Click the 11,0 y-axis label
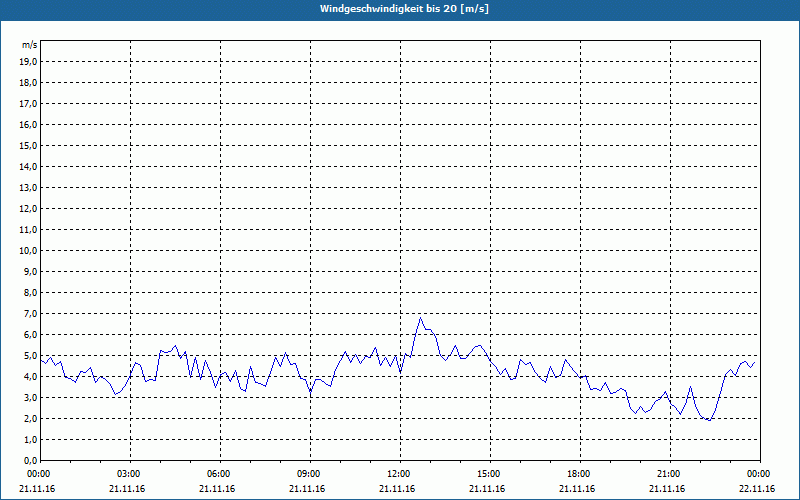This screenshot has width=800, height=500. tap(28, 230)
